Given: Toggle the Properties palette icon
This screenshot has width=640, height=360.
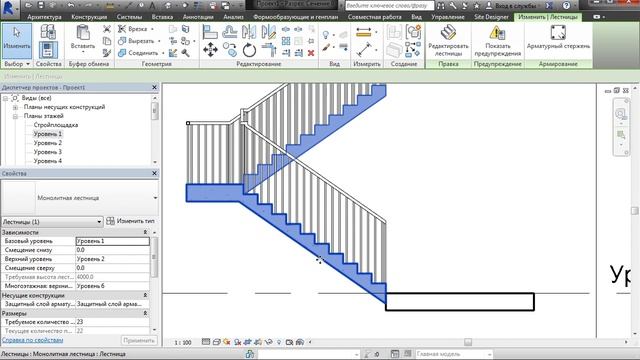Looking at the screenshot, I should (x=48, y=50).
